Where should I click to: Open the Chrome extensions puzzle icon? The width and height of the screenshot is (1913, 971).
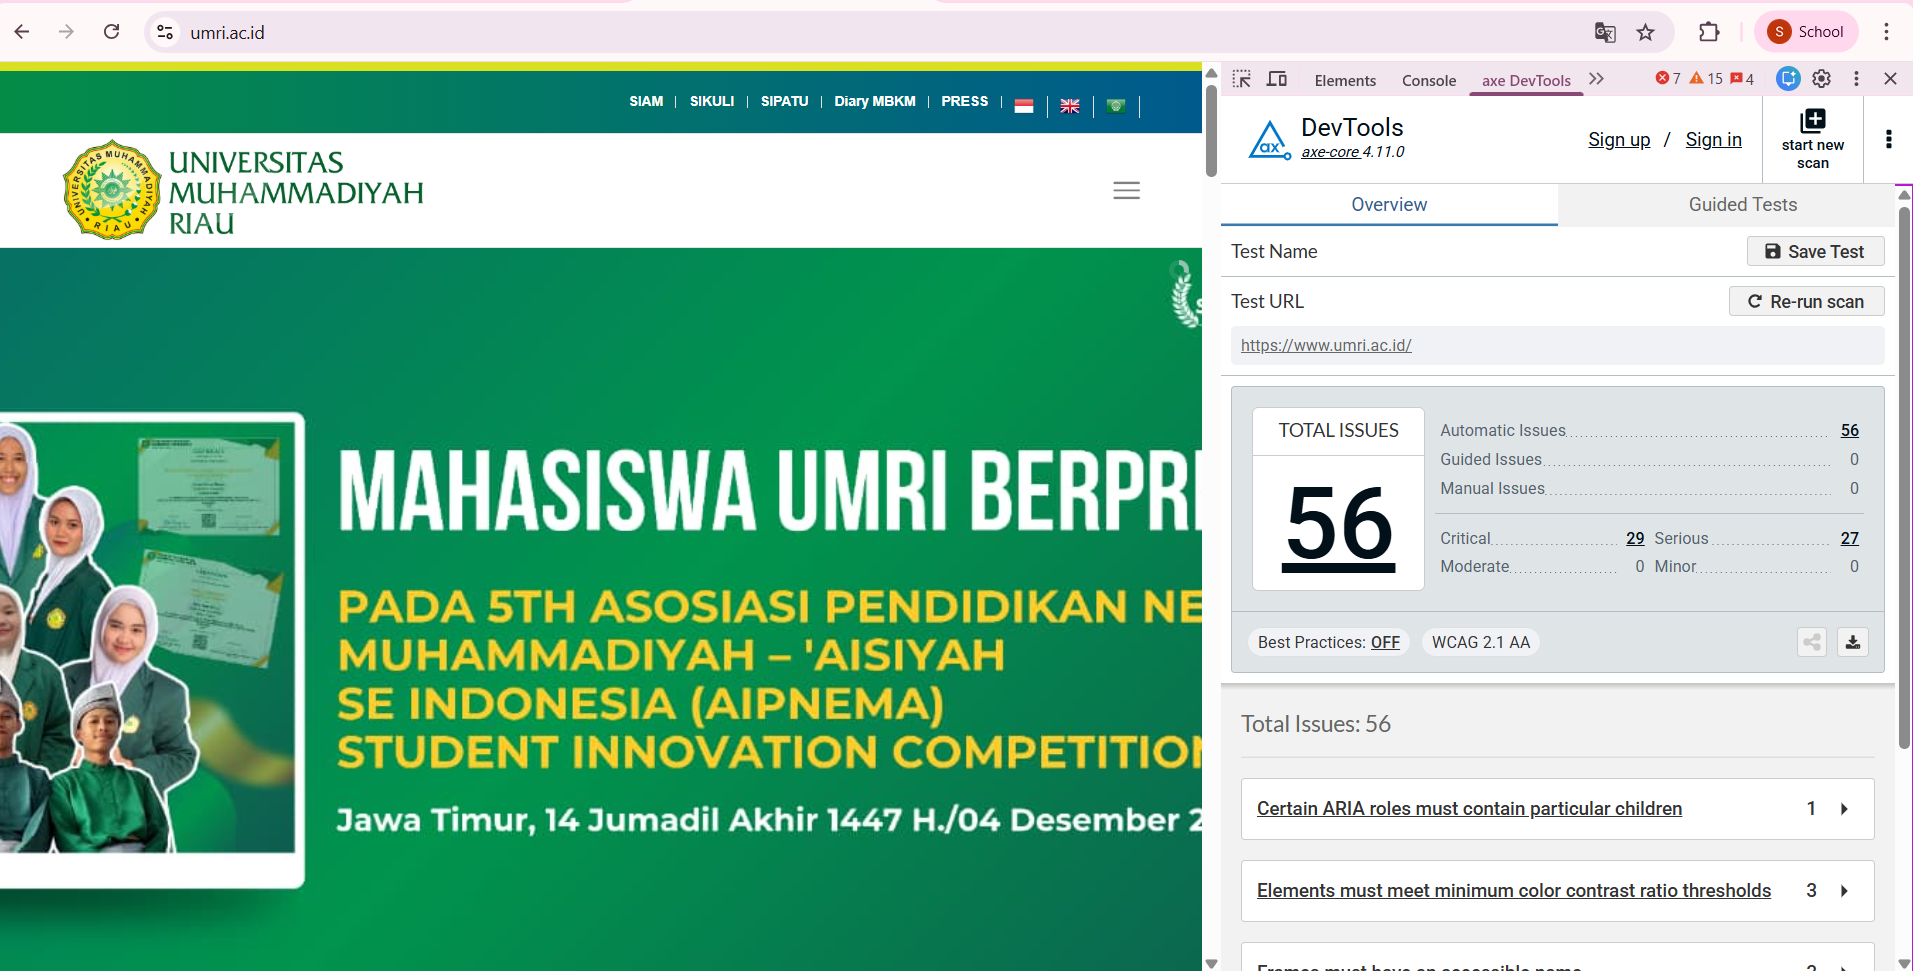(1709, 32)
